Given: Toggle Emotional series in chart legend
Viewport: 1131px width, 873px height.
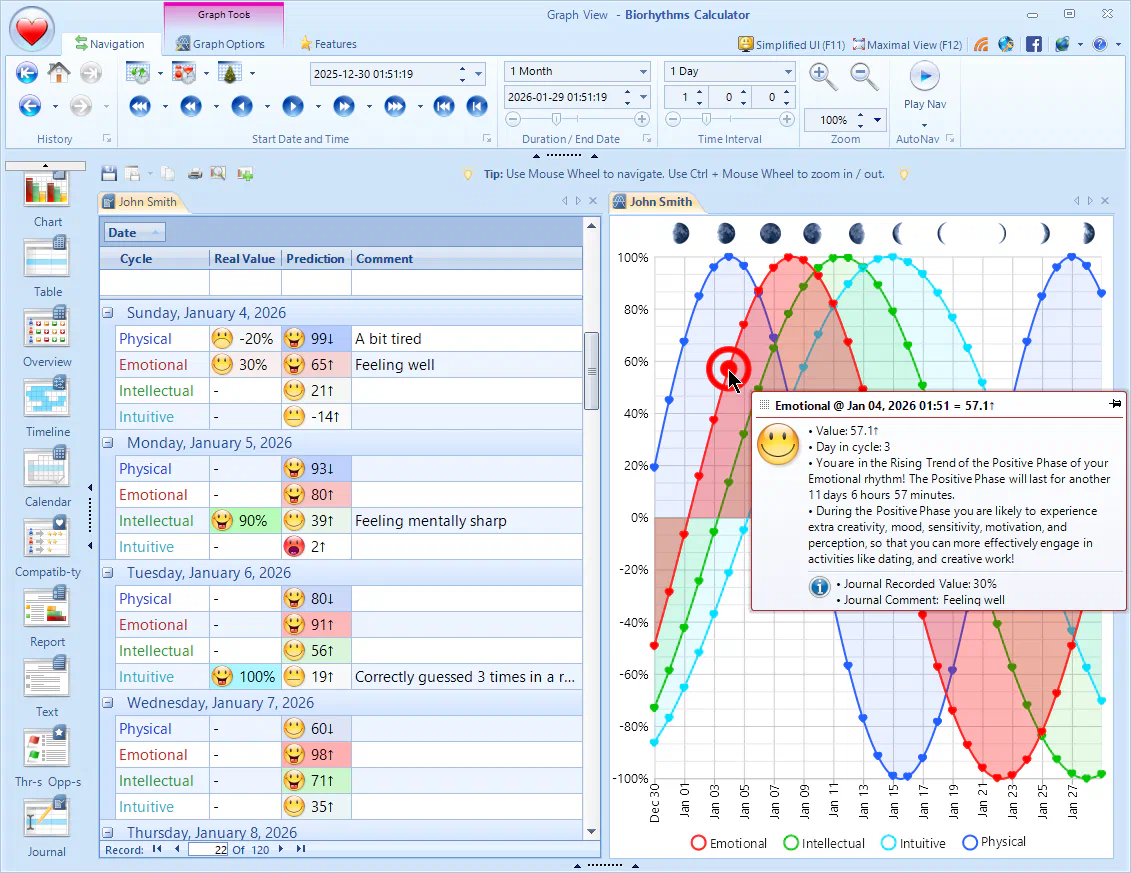Looking at the screenshot, I should pyautogui.click(x=729, y=843).
